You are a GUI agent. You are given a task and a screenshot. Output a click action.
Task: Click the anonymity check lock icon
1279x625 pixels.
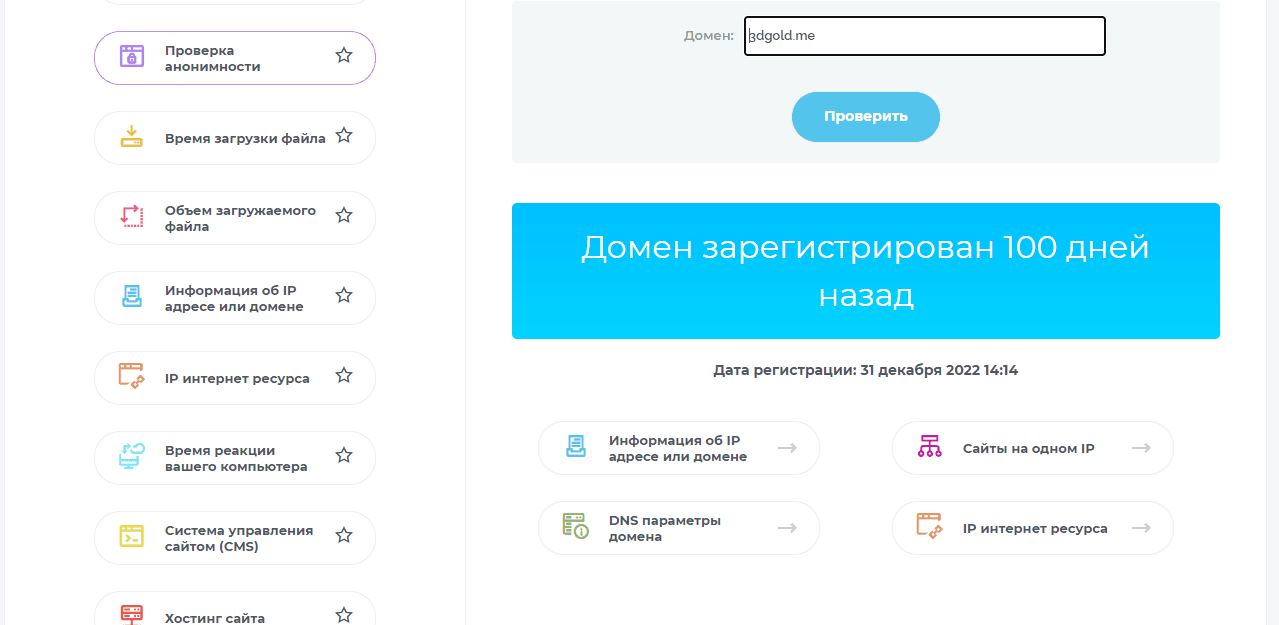[x=132, y=56]
